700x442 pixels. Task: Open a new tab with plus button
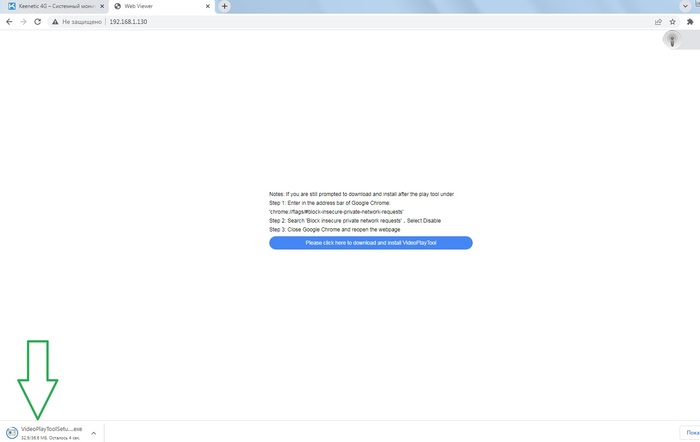point(225,6)
